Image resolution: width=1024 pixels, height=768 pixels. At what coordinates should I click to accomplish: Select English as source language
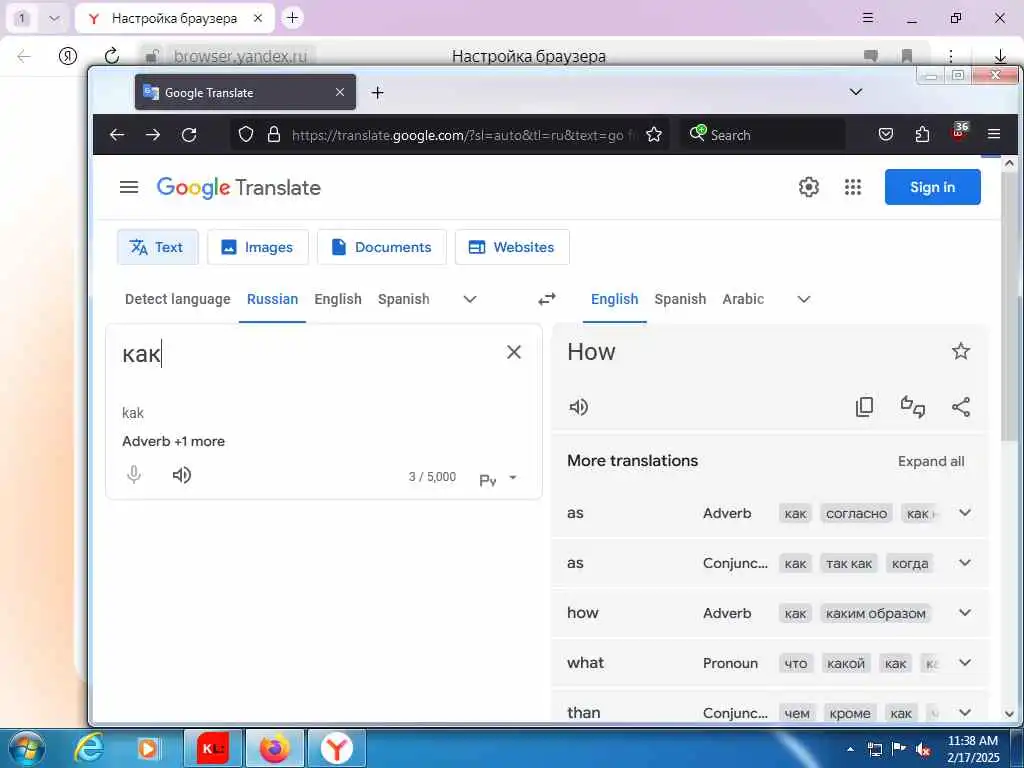click(x=338, y=299)
